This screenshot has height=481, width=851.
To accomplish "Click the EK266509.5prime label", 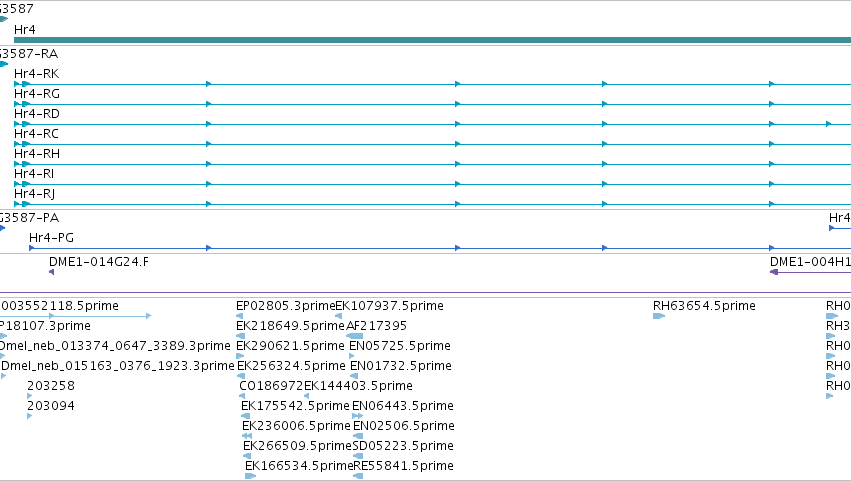I will (x=297, y=447).
